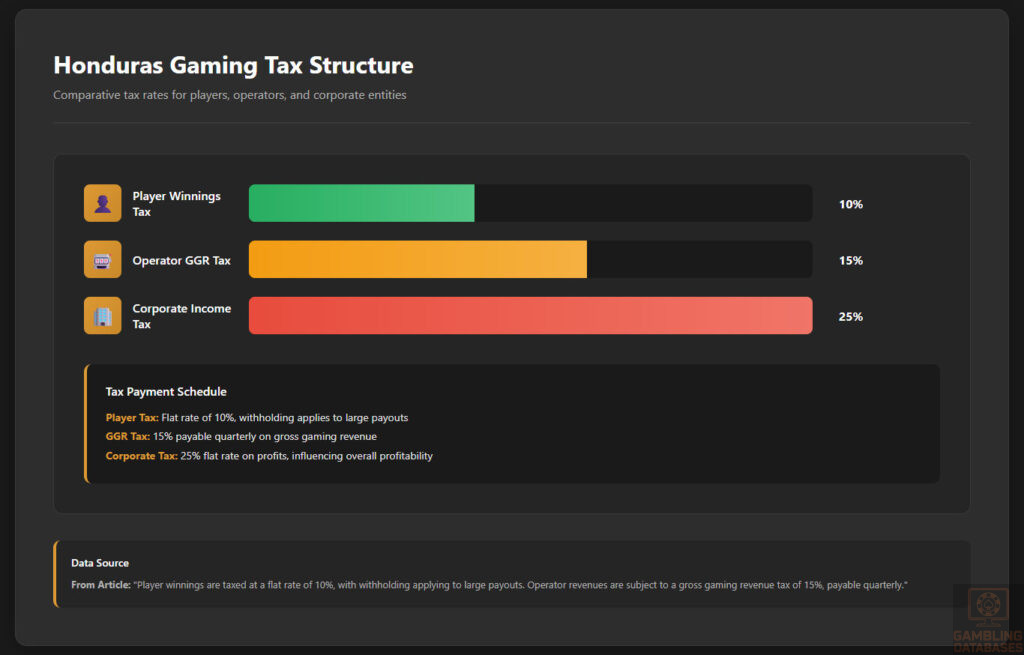
Task: Click the orange badge holding the building icon
Action: 102,316
